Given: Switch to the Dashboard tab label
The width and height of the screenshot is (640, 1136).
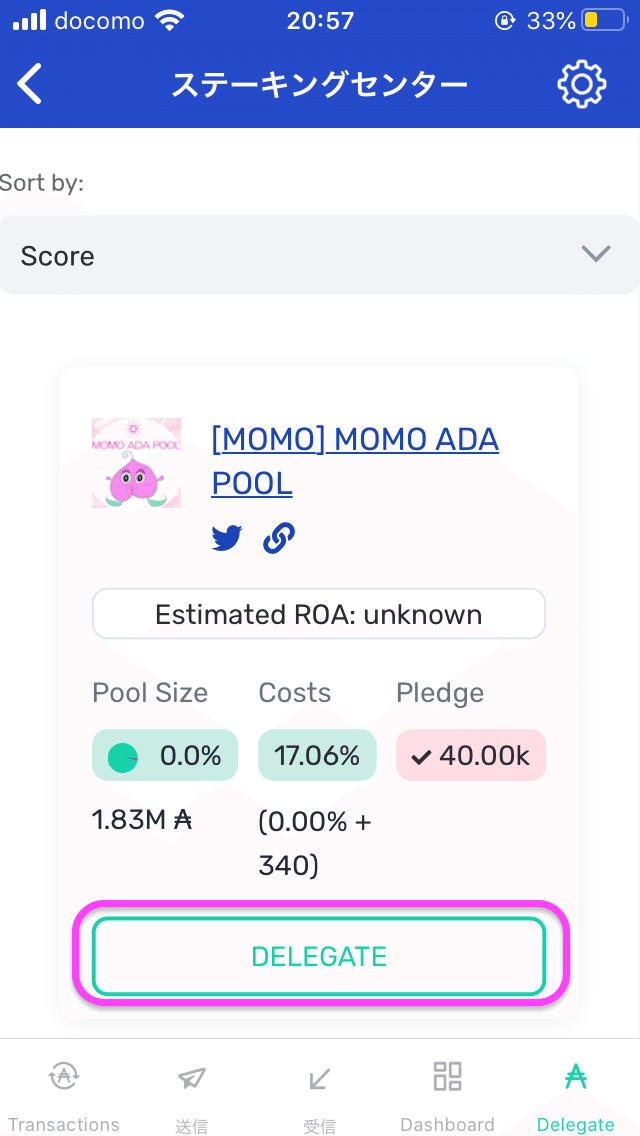Looking at the screenshot, I should (447, 1124).
